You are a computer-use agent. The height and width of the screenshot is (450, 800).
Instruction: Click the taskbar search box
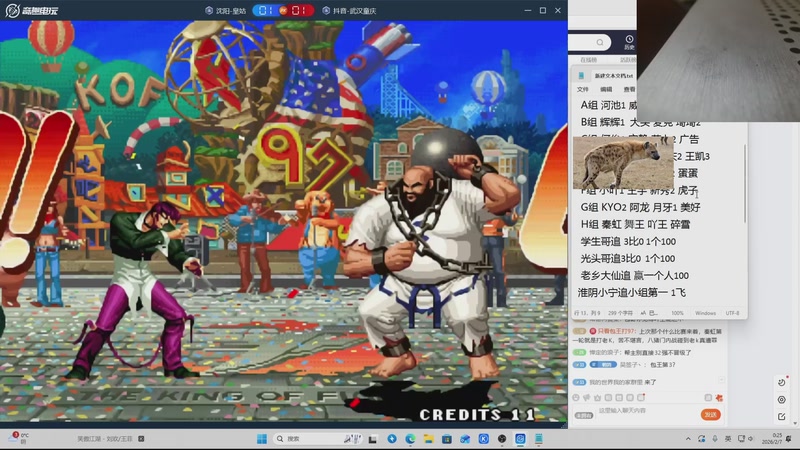[316, 439]
